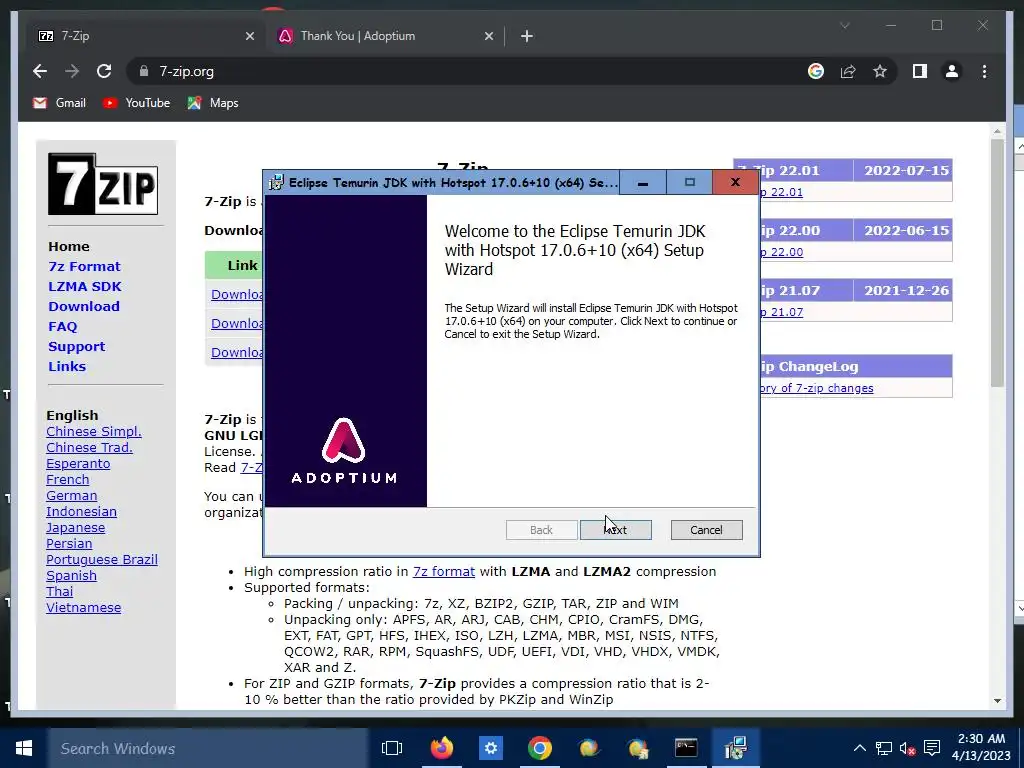Image resolution: width=1024 pixels, height=768 pixels.
Task: Switch language to Portuguese Brazil
Action: click(x=101, y=560)
